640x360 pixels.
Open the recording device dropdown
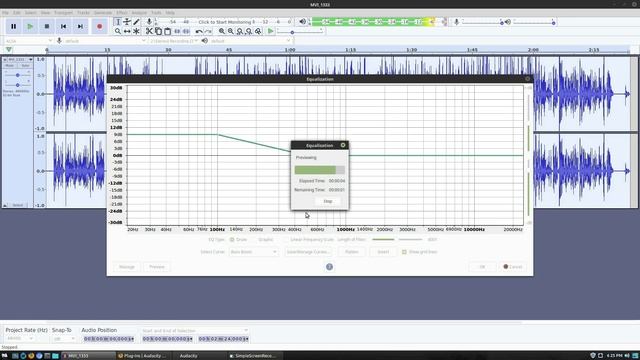pyautogui.click(x=105, y=41)
